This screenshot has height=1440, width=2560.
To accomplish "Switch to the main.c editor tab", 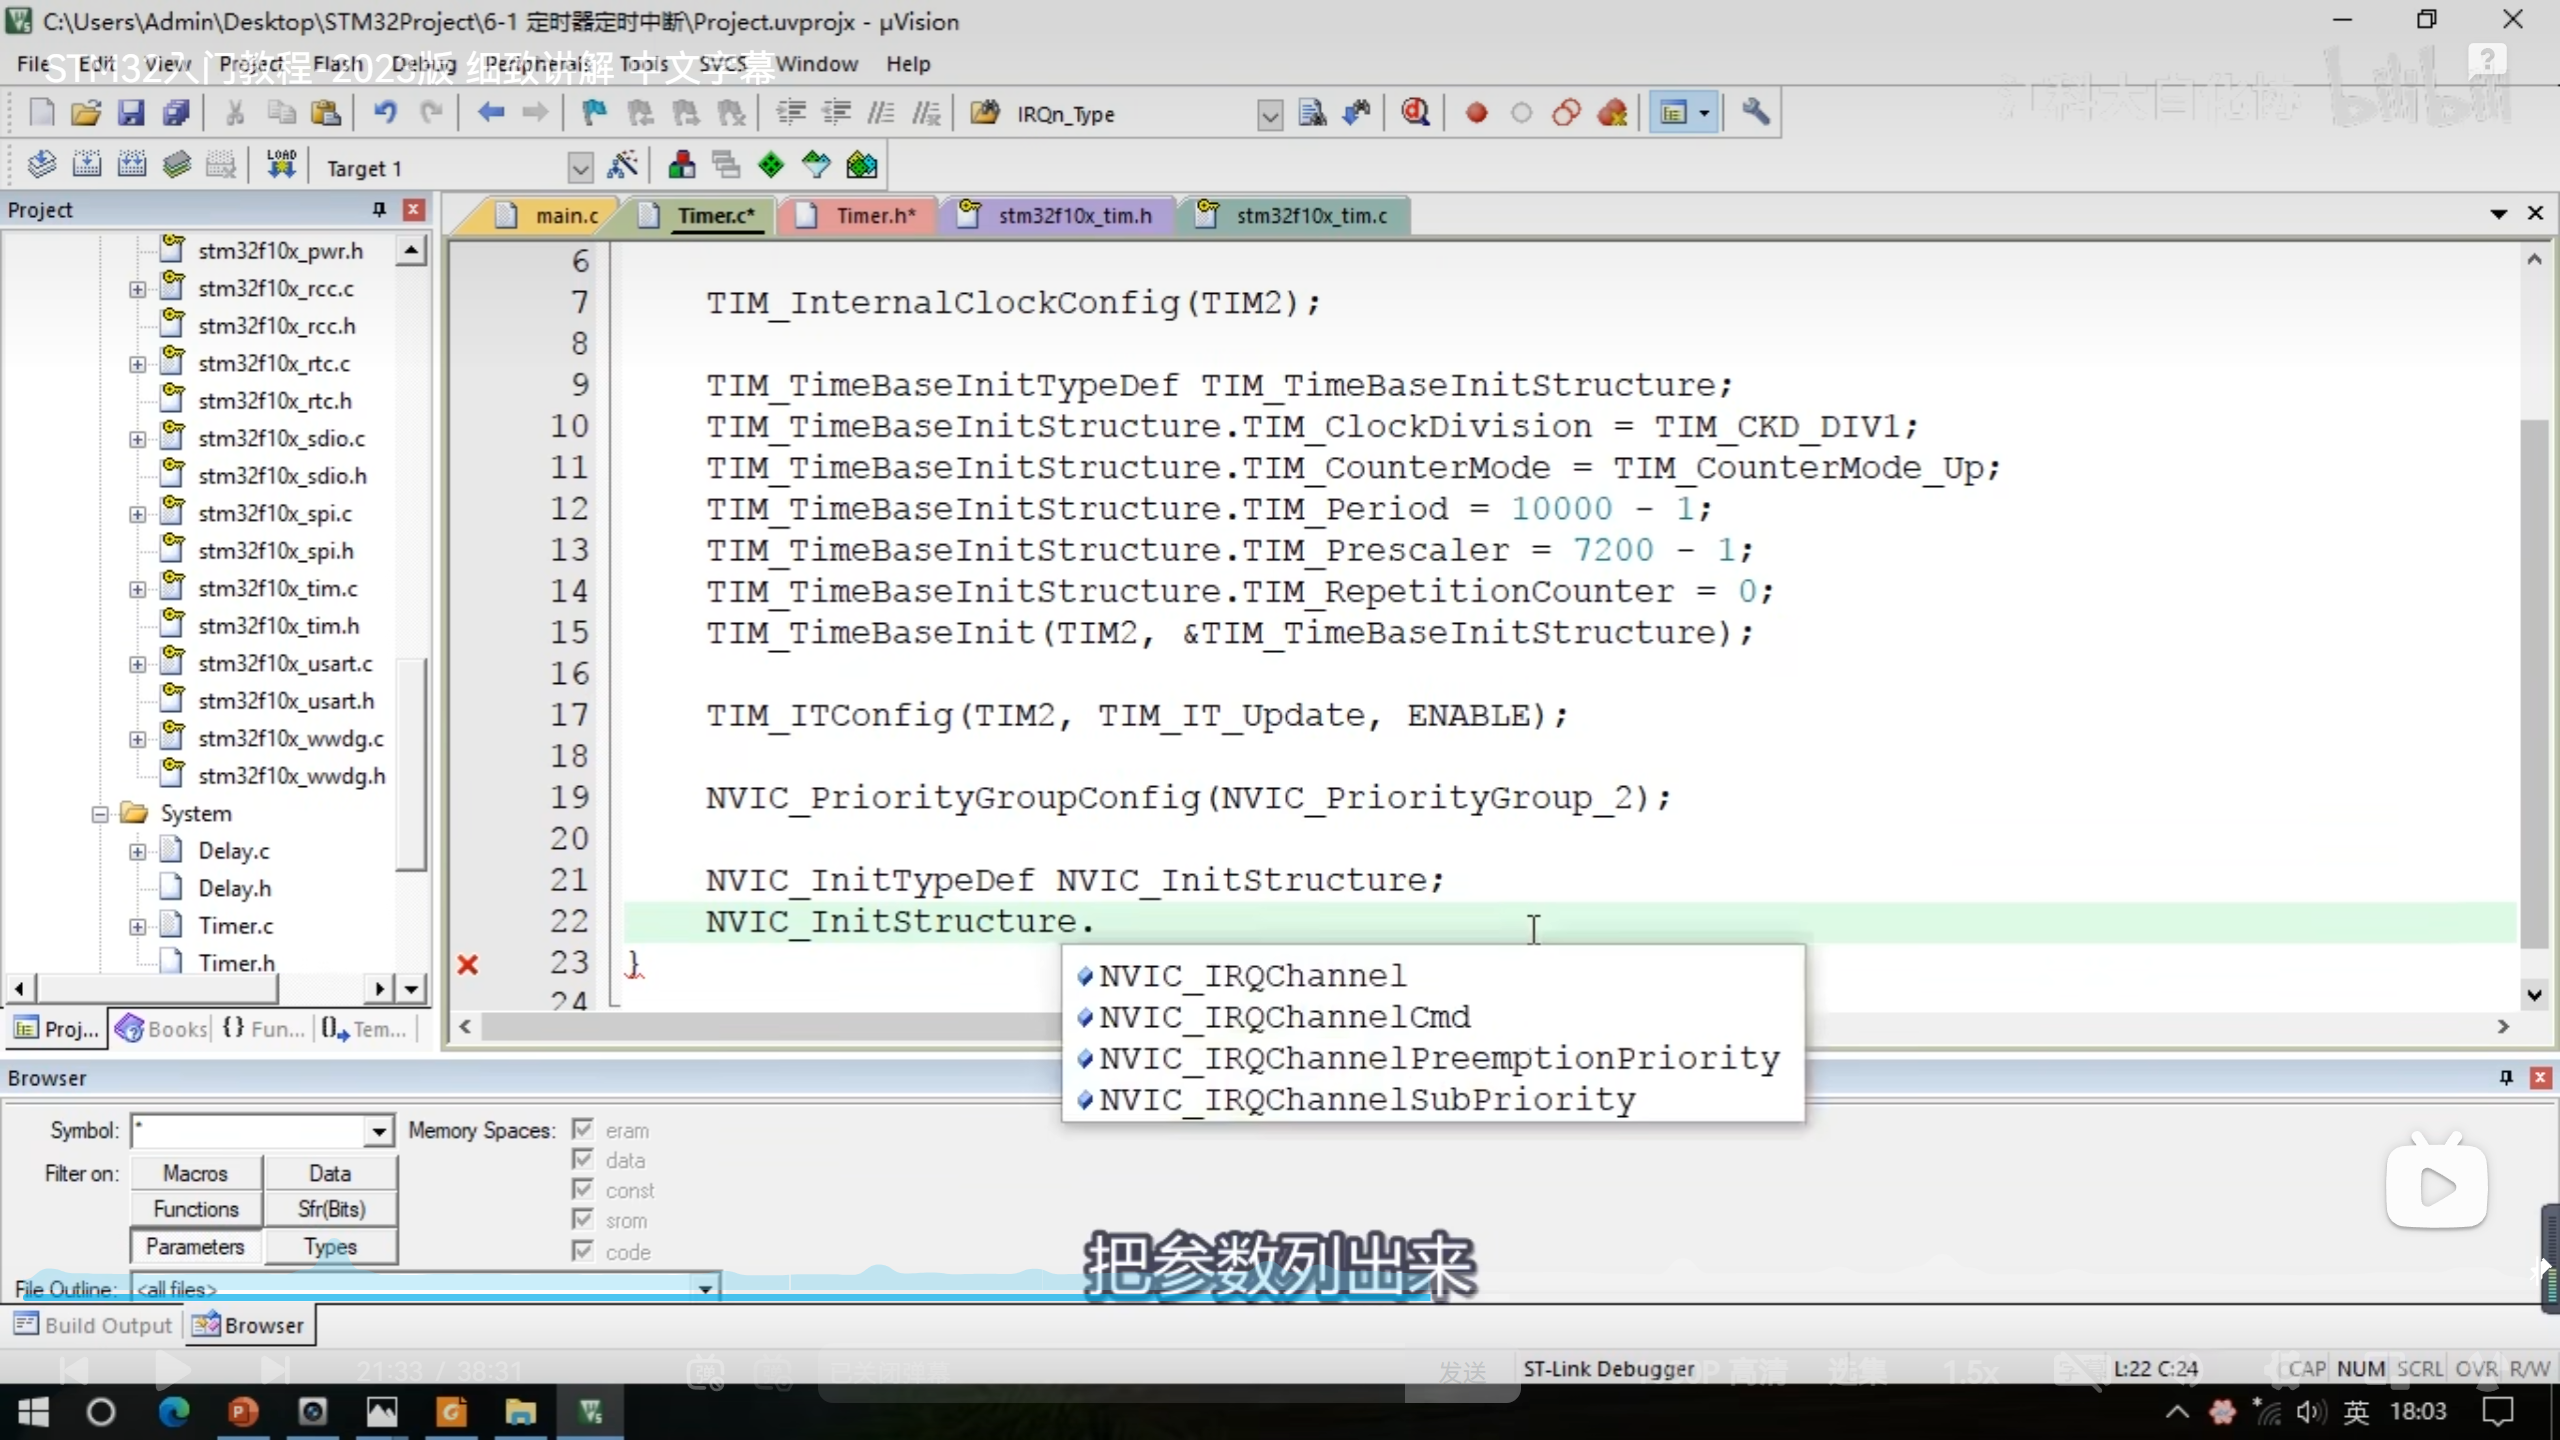I will [565, 215].
